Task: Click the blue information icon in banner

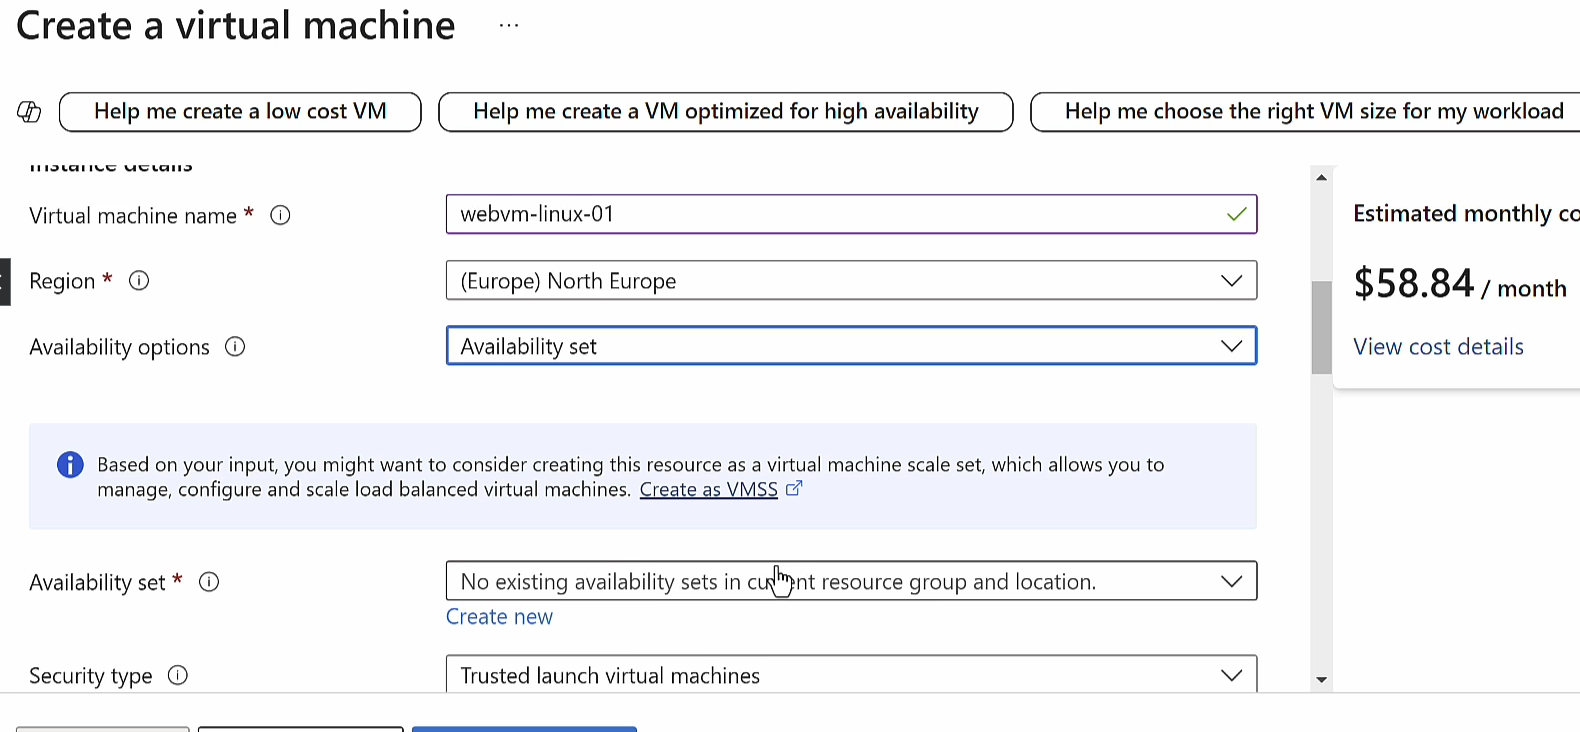Action: [70, 465]
